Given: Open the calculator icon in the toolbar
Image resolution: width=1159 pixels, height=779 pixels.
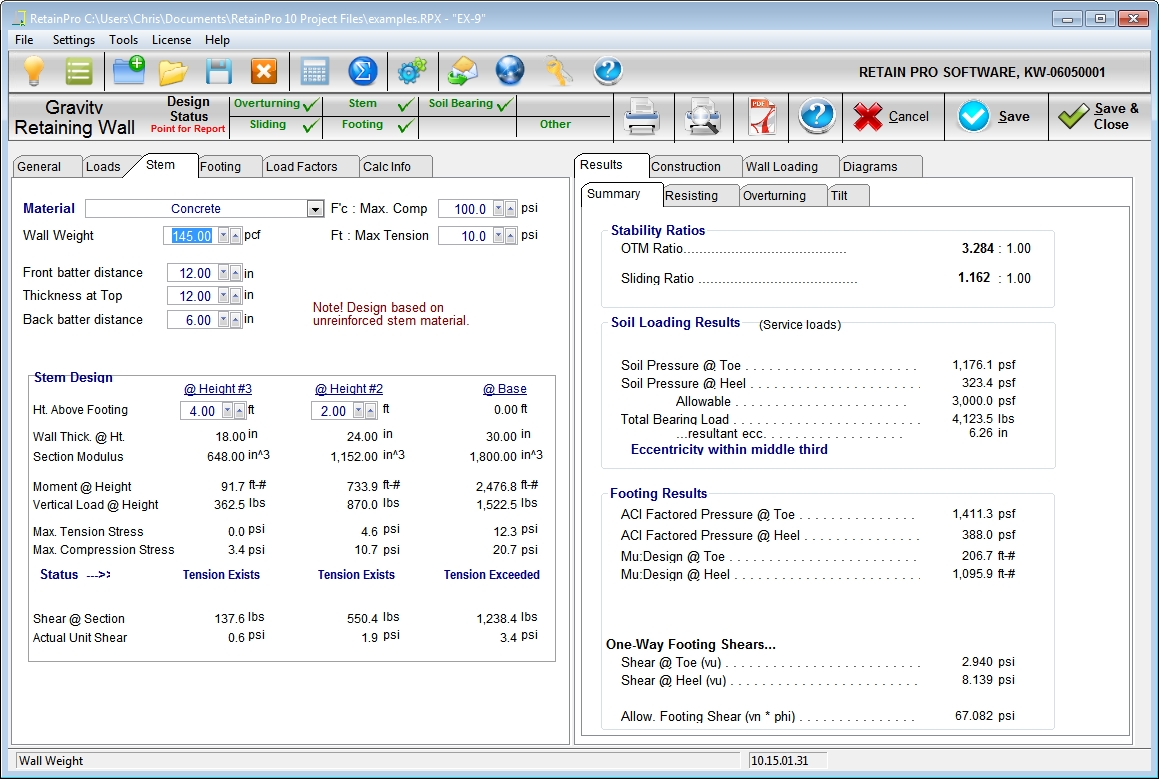Looking at the screenshot, I should (314, 71).
